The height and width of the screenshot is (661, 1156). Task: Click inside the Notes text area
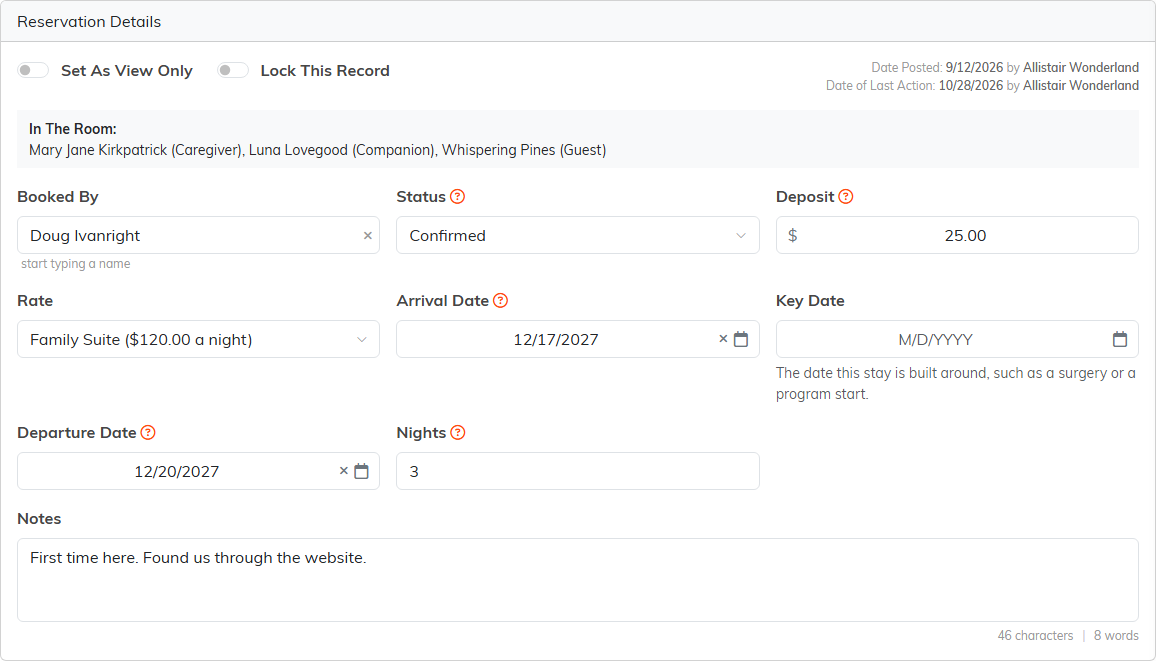[x=577, y=580]
